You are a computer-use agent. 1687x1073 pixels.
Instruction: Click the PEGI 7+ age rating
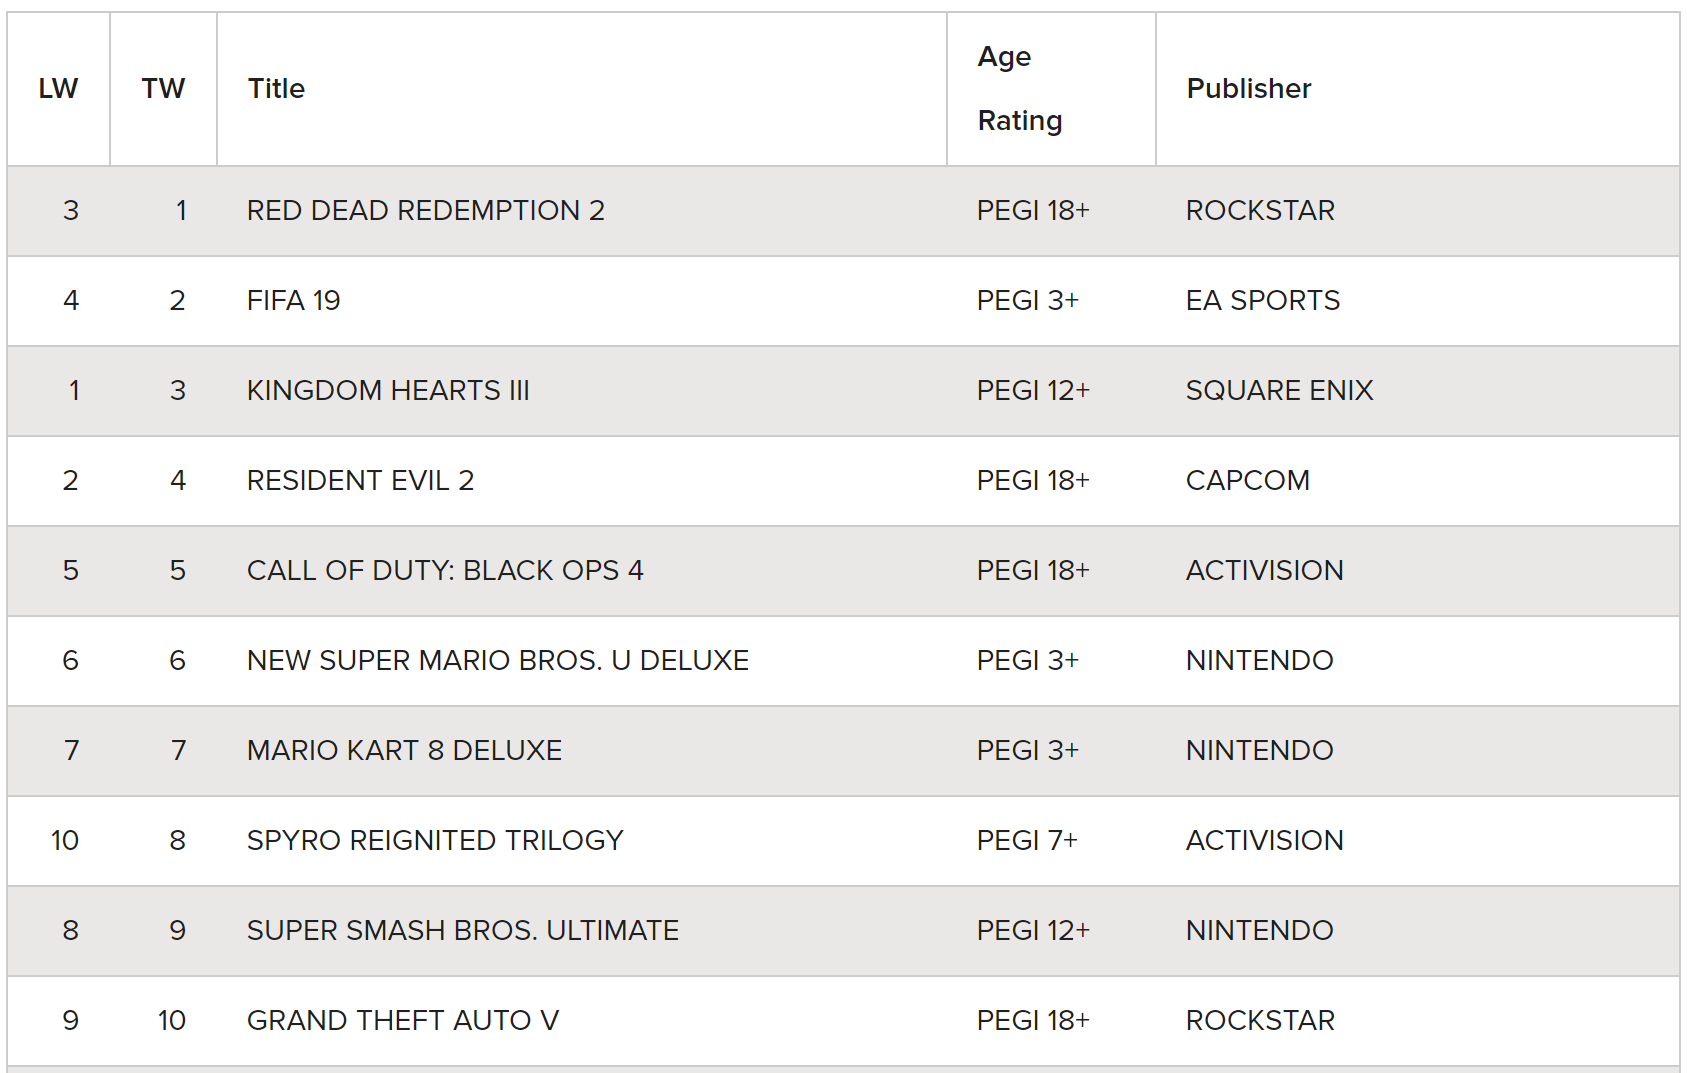coord(1027,841)
